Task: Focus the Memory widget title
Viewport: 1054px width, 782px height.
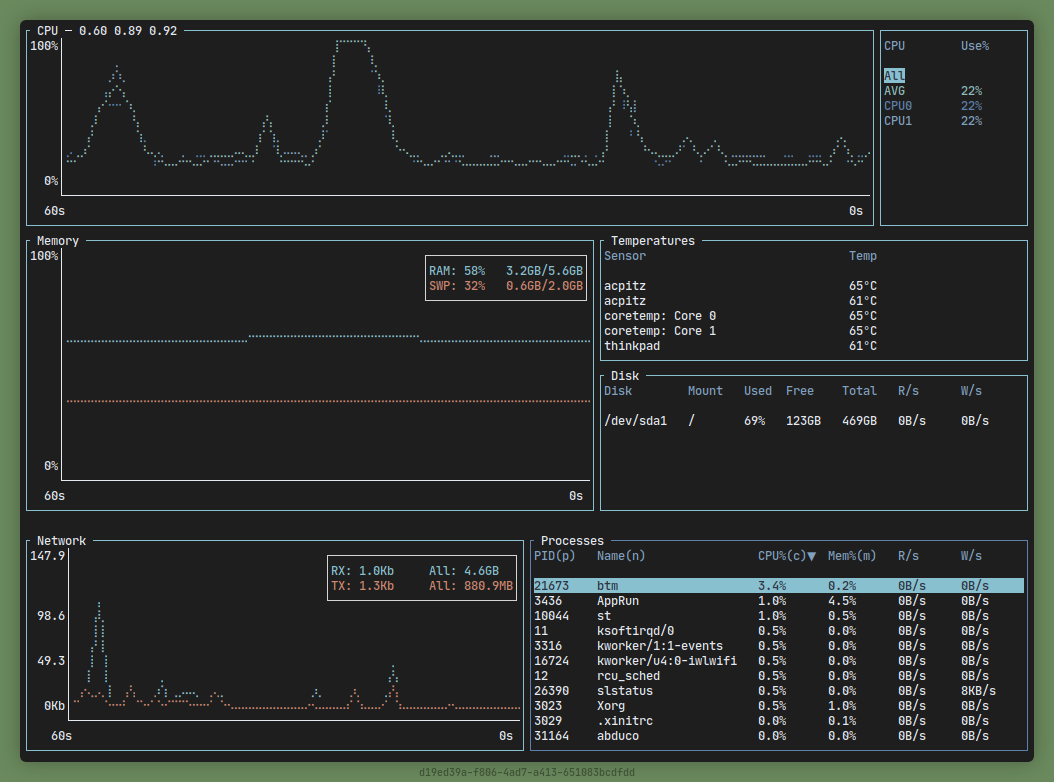Action: click(58, 241)
